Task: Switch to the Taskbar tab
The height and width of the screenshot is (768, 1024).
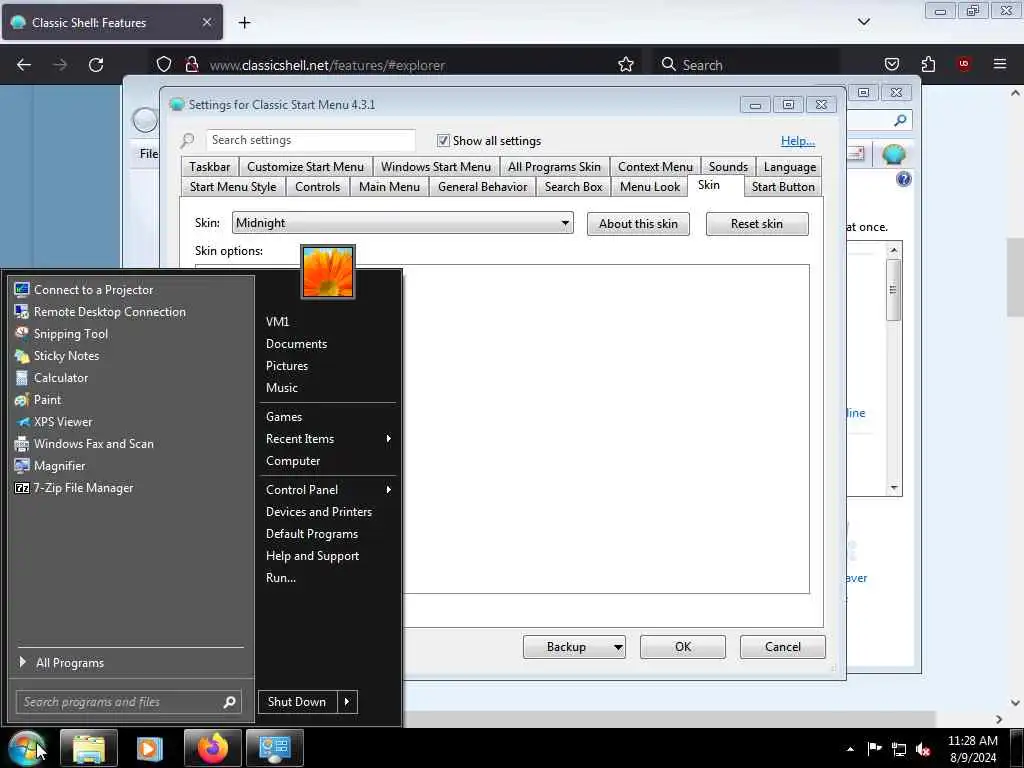Action: pos(210,167)
